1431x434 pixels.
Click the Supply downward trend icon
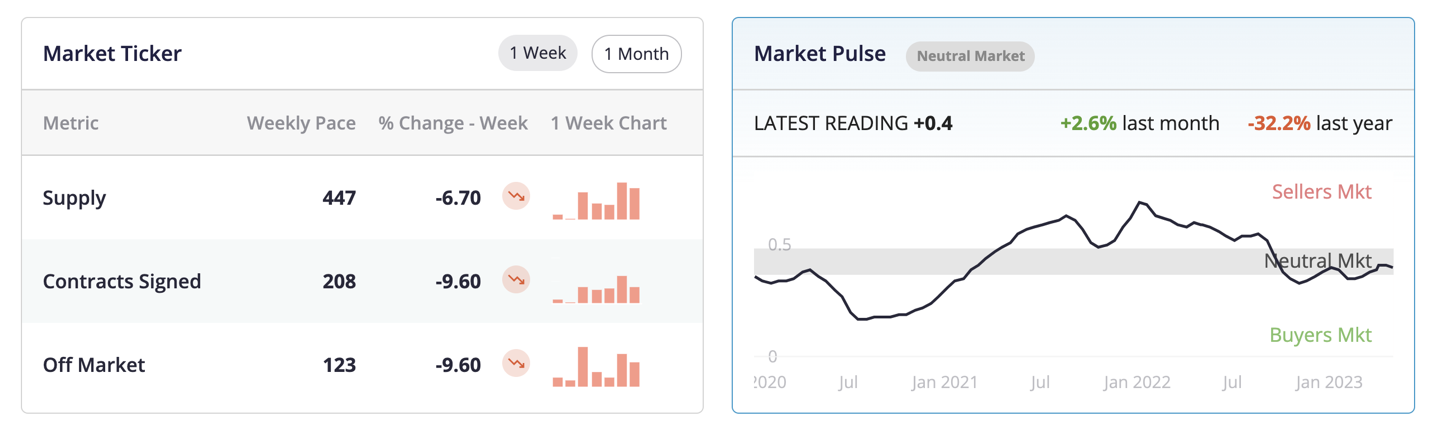[516, 197]
